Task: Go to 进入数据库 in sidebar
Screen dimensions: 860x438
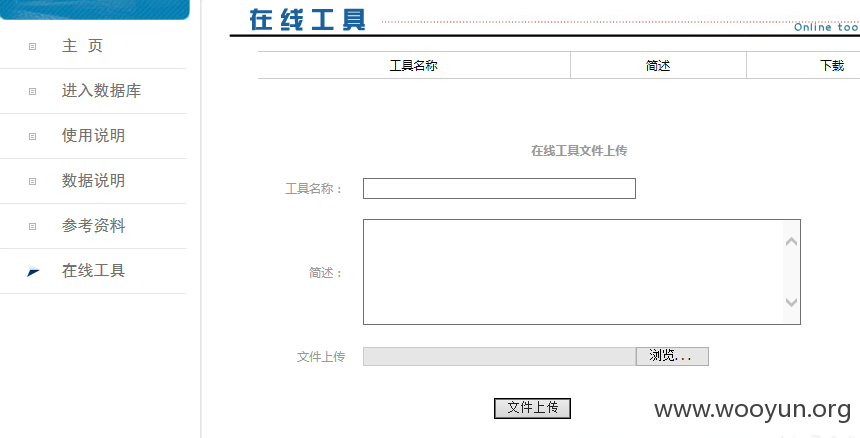Action: click(101, 91)
